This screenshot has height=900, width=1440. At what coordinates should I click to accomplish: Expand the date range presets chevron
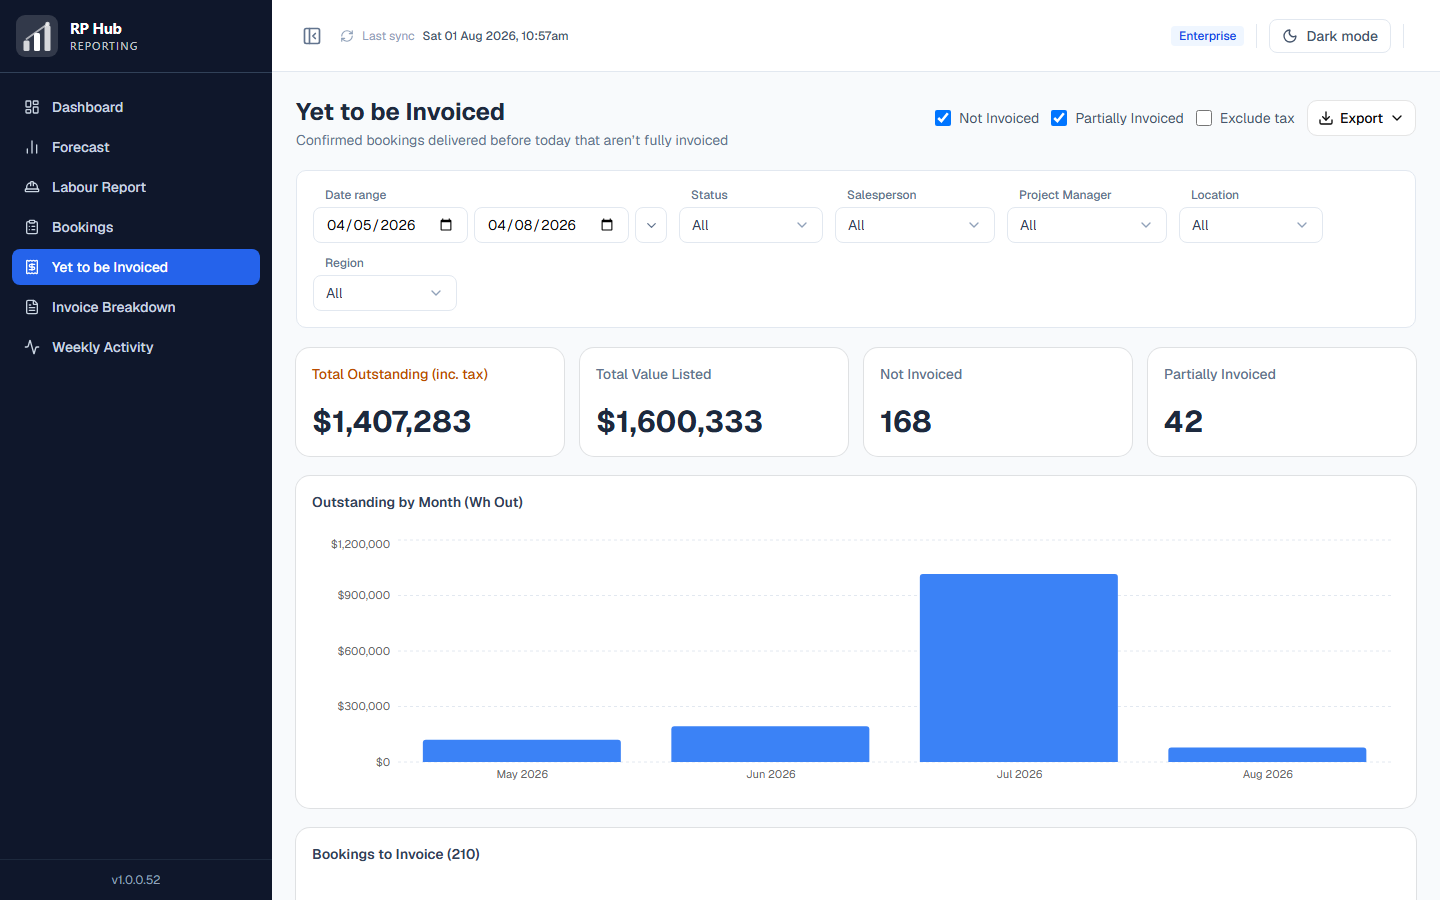[x=651, y=225]
